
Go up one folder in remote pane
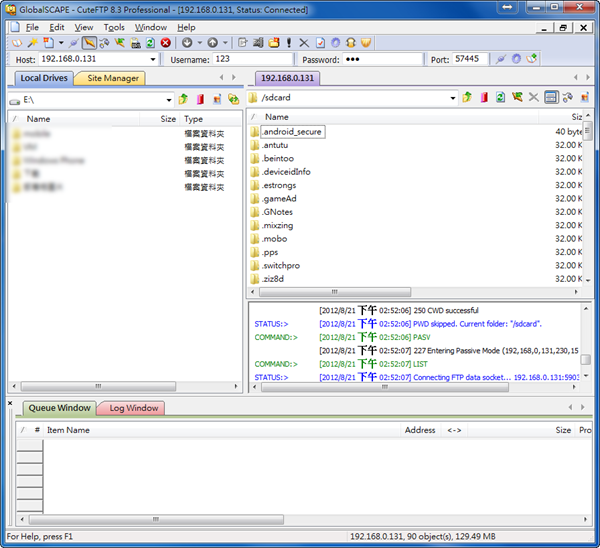[466, 98]
